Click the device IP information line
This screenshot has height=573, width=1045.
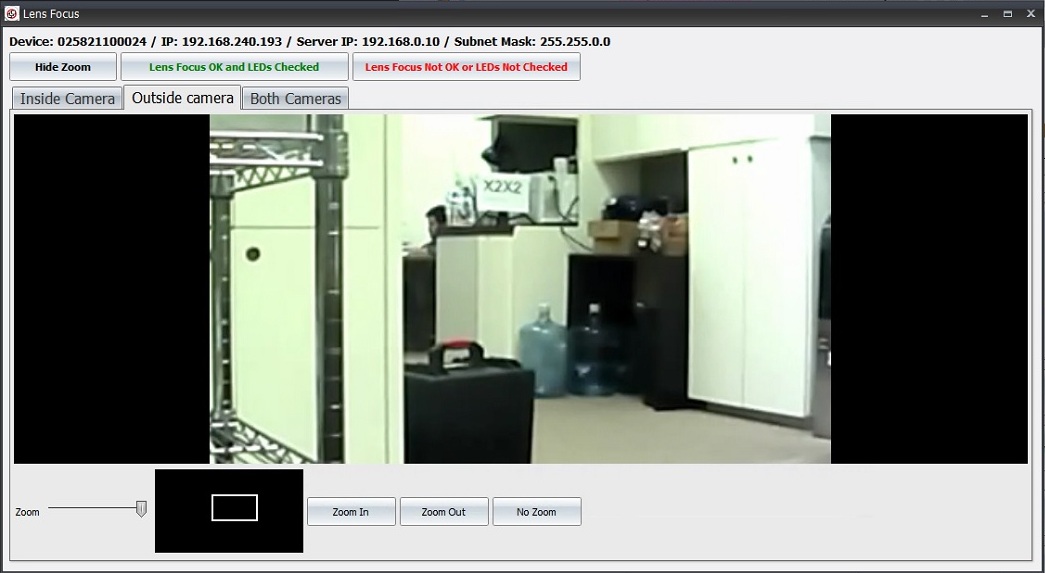pyautogui.click(x=310, y=42)
